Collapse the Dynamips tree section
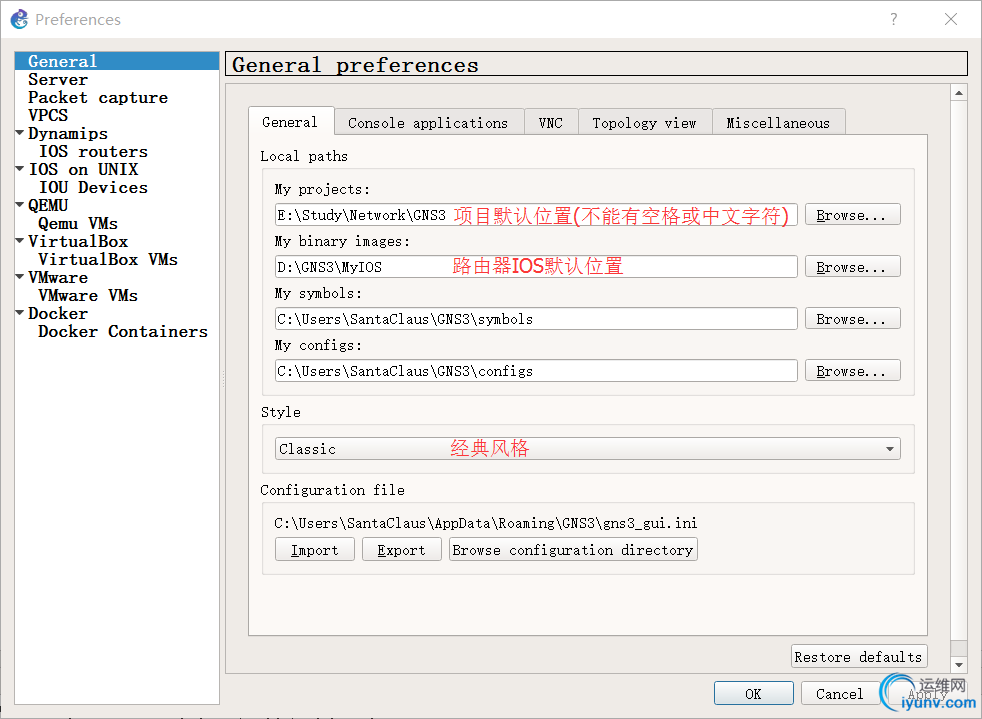Screen dimensions: 982x719 point(20,133)
